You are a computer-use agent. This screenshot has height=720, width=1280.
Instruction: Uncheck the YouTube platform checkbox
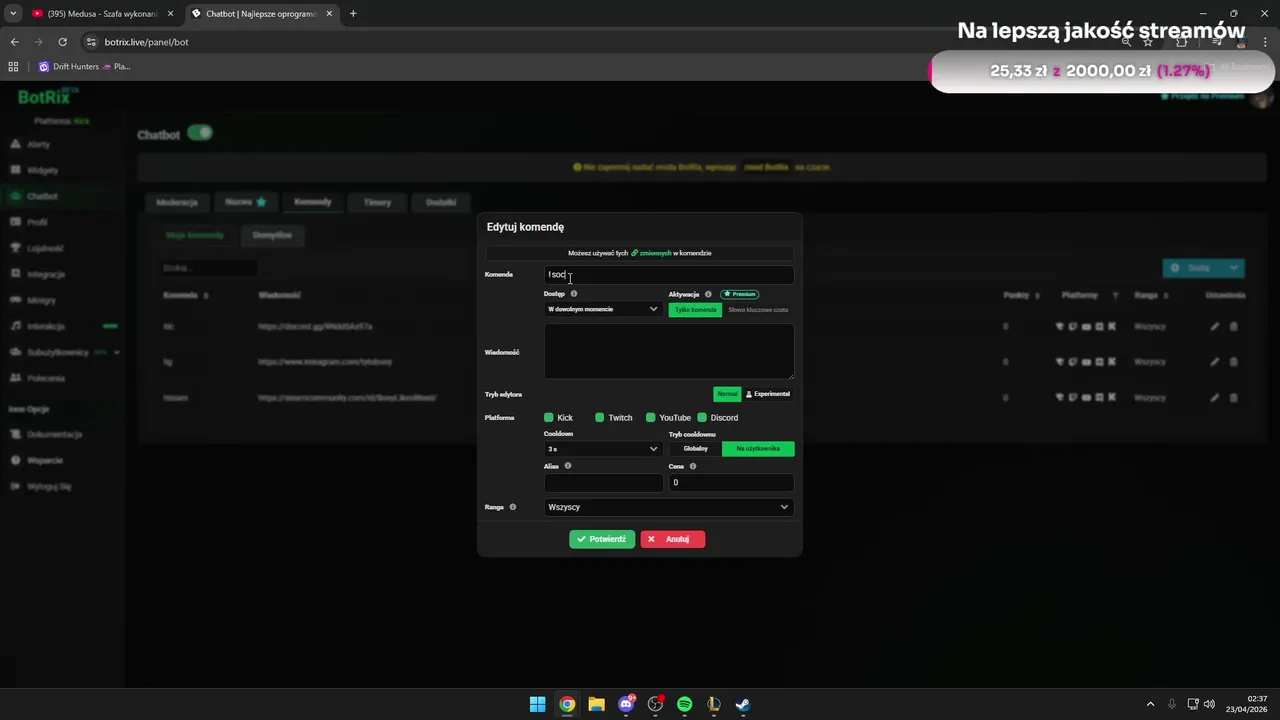[651, 417]
